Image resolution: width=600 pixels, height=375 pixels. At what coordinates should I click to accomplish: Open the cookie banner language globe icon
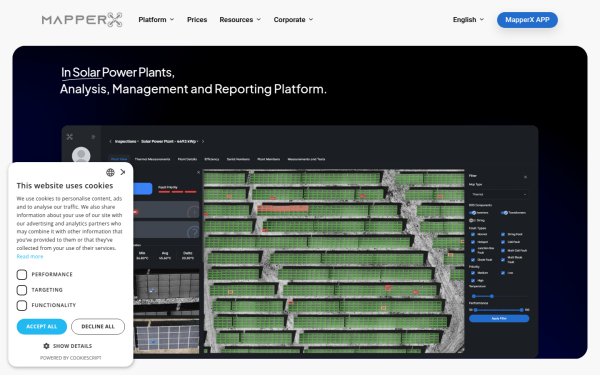pos(110,173)
